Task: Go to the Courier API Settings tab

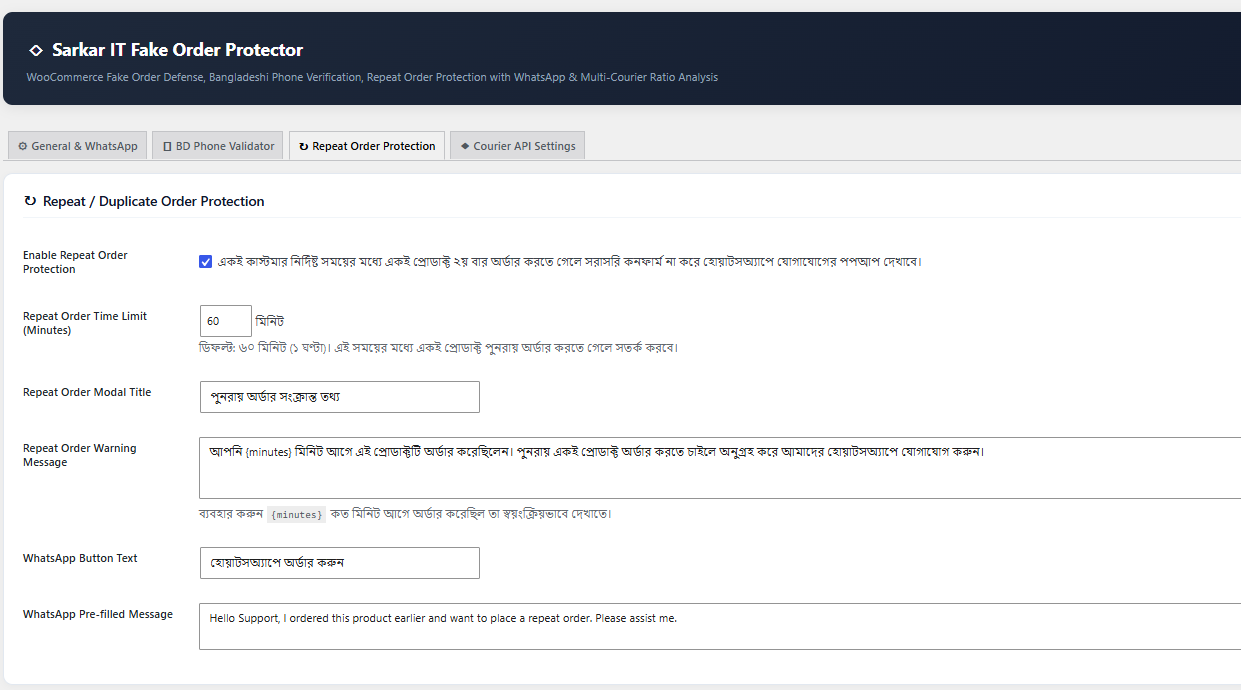Action: click(x=517, y=146)
